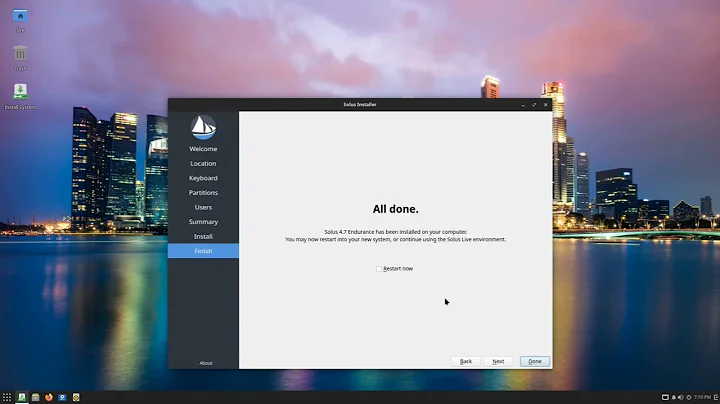Click the 'Solus 4.7 Endurance has been installed' text

point(395,232)
